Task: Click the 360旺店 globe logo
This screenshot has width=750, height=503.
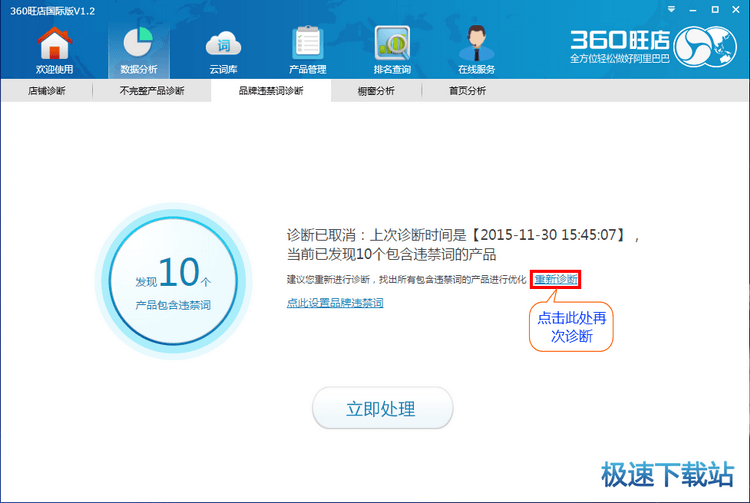Action: pos(705,46)
